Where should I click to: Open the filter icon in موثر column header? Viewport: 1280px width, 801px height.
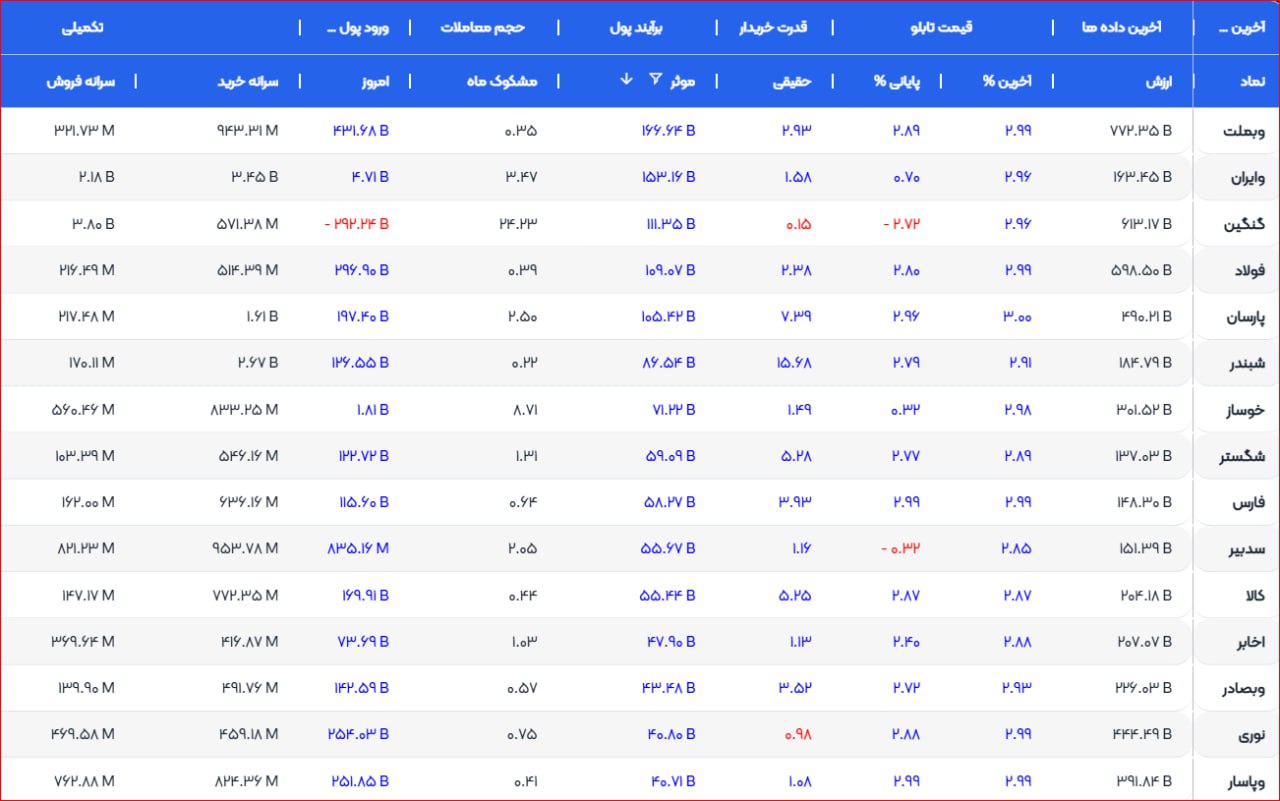tap(656, 80)
